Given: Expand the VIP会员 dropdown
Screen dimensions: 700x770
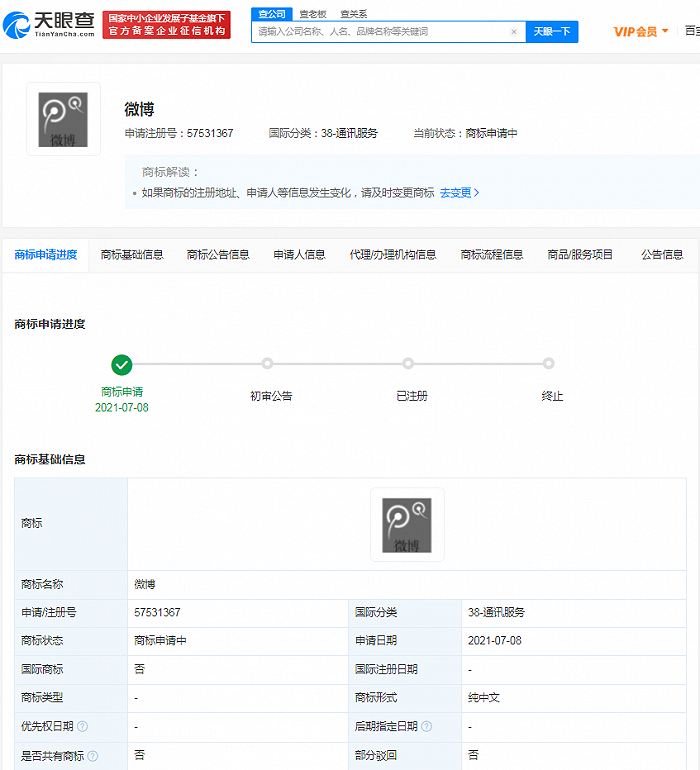Looking at the screenshot, I should [641, 32].
